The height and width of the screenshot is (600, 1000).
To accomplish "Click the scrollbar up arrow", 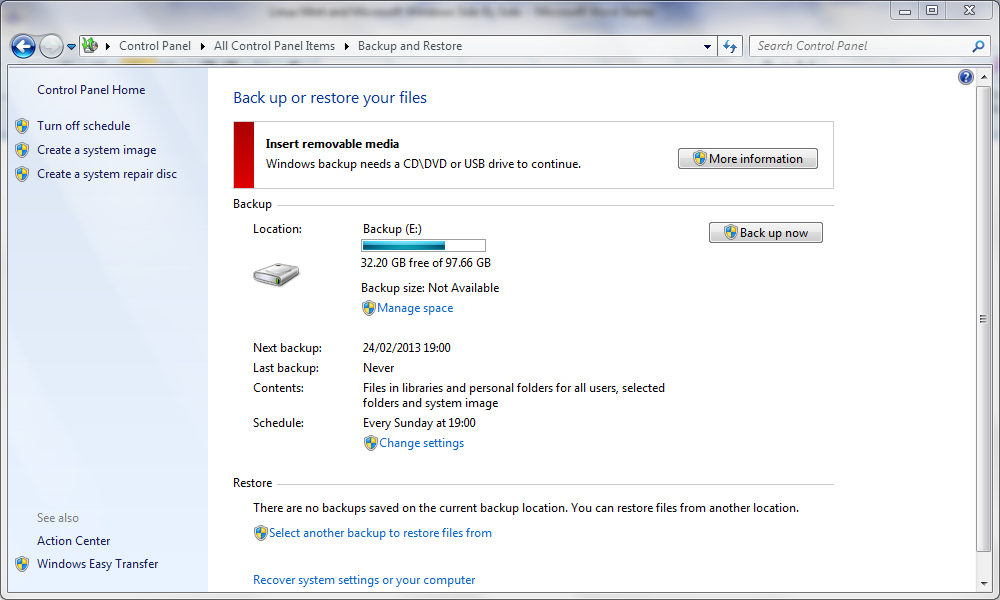I will [x=983, y=77].
